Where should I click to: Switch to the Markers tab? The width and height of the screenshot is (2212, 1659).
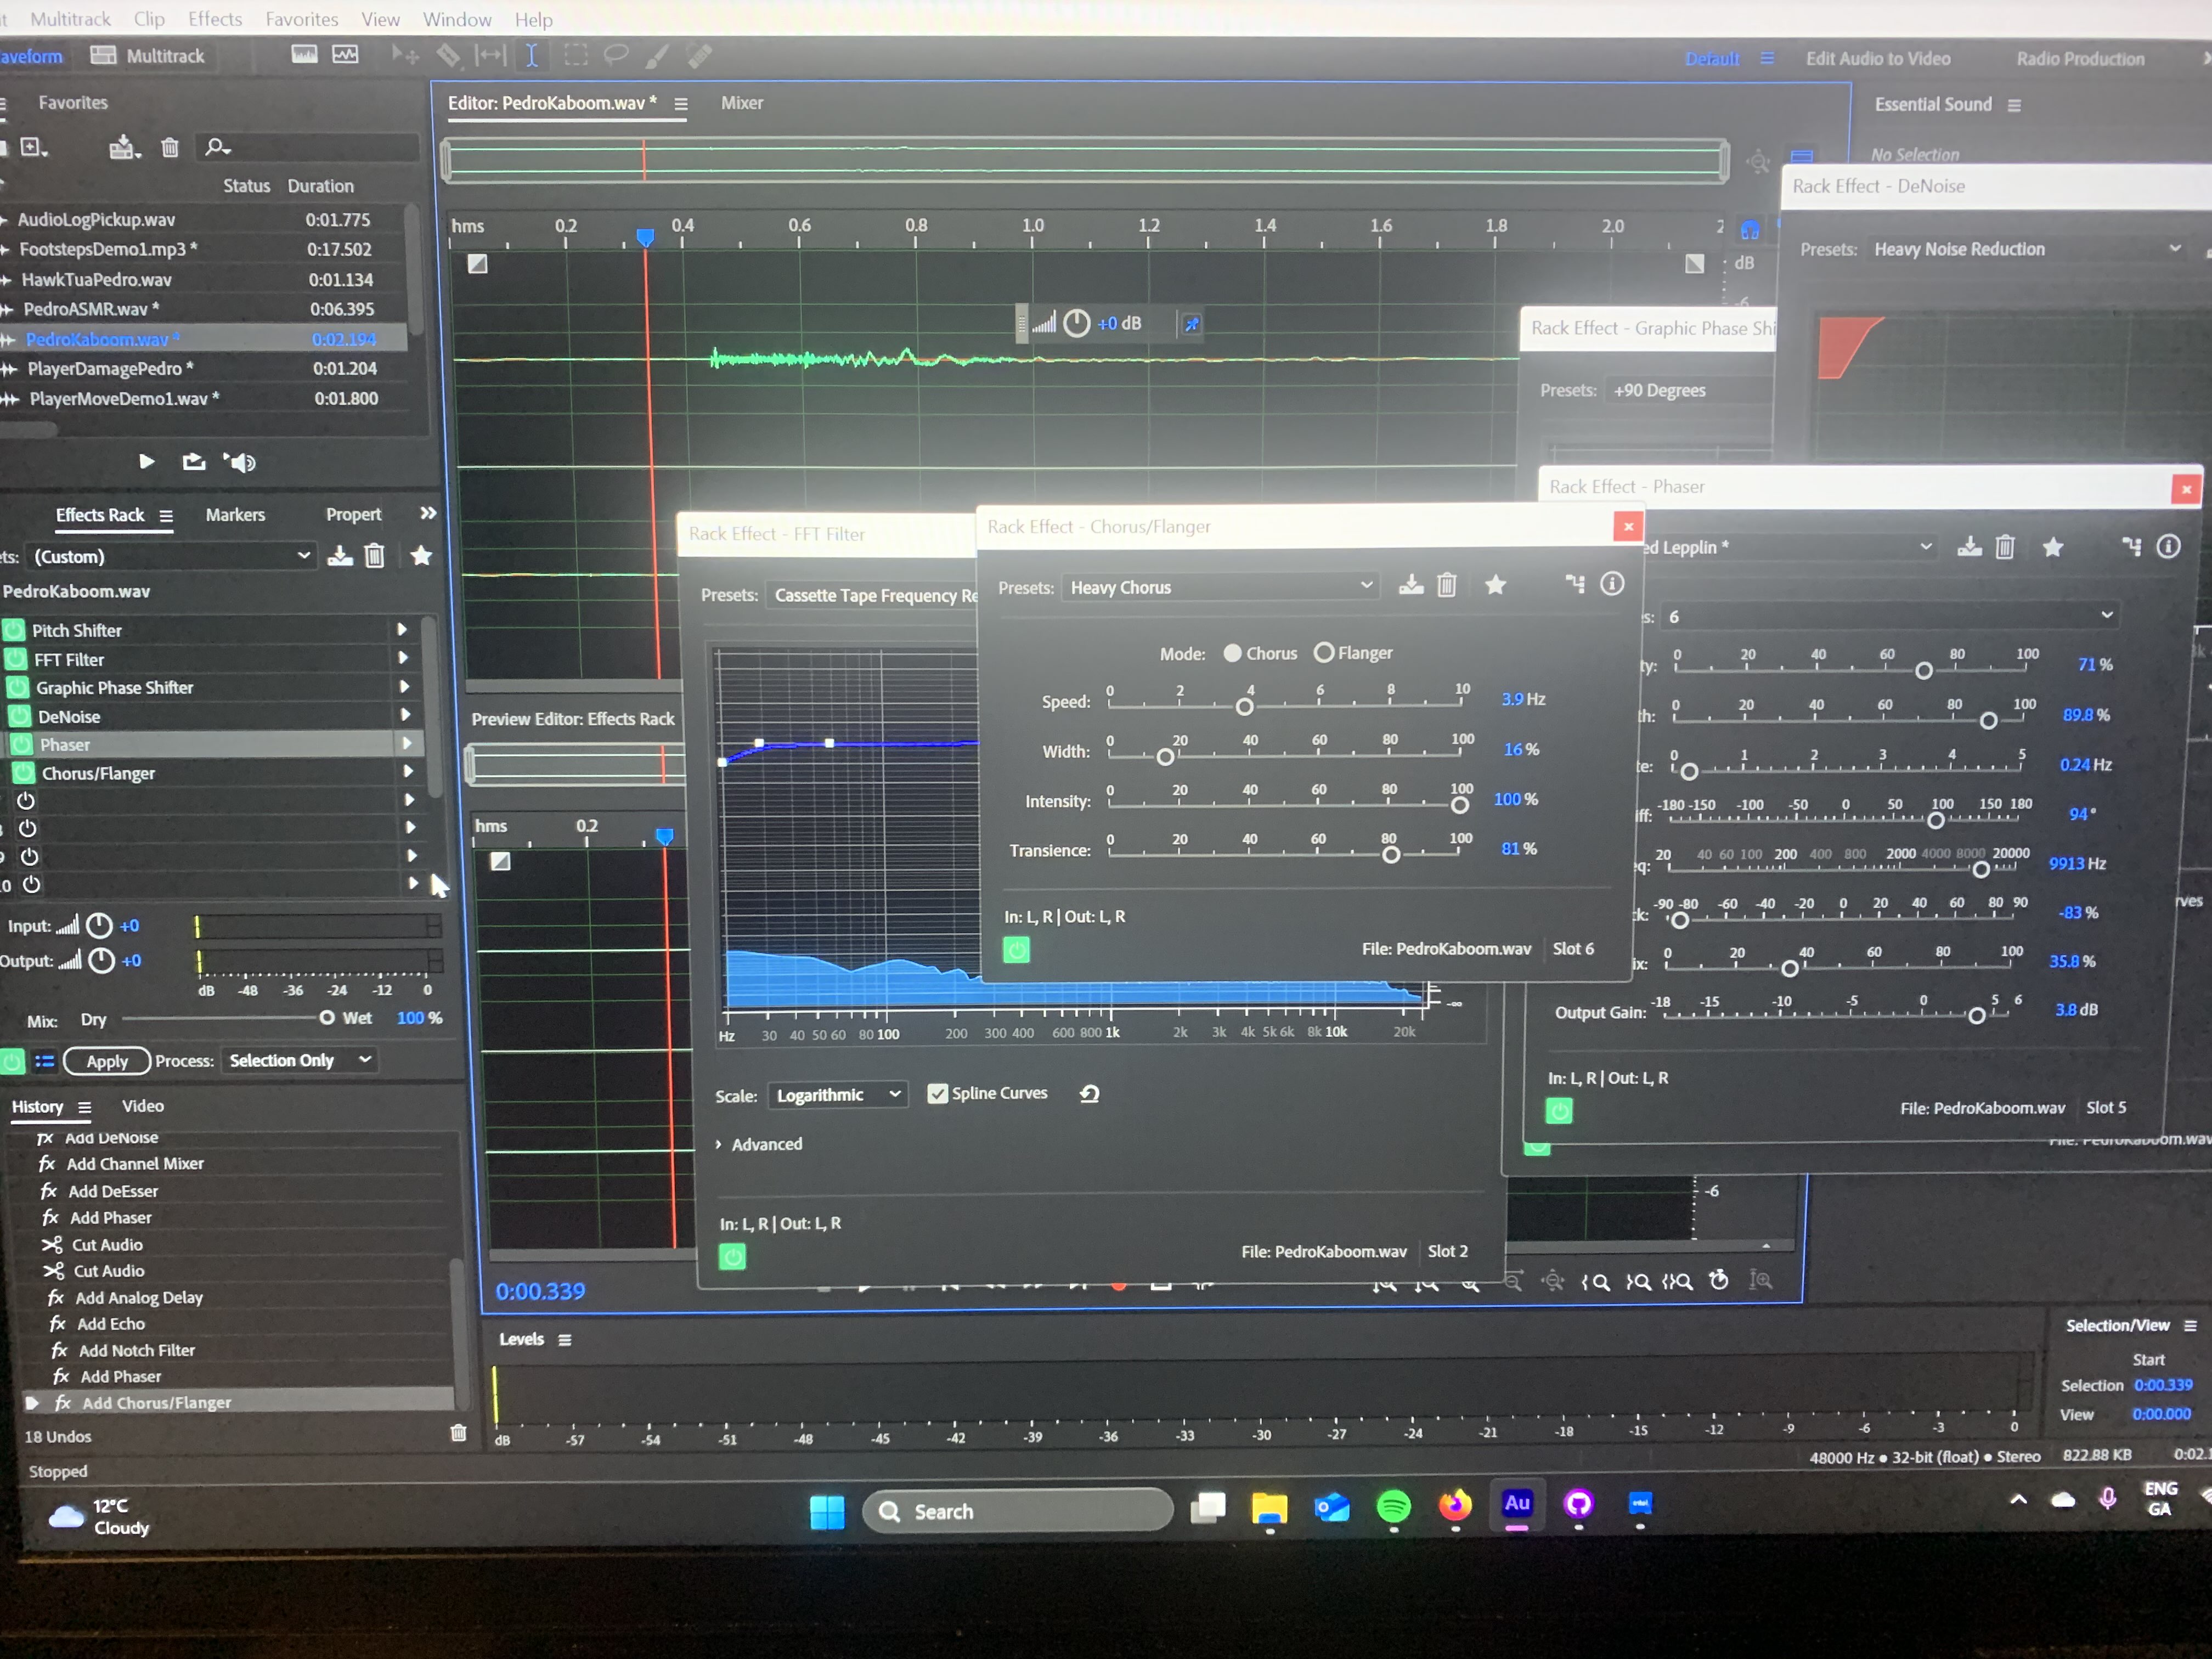click(x=235, y=515)
